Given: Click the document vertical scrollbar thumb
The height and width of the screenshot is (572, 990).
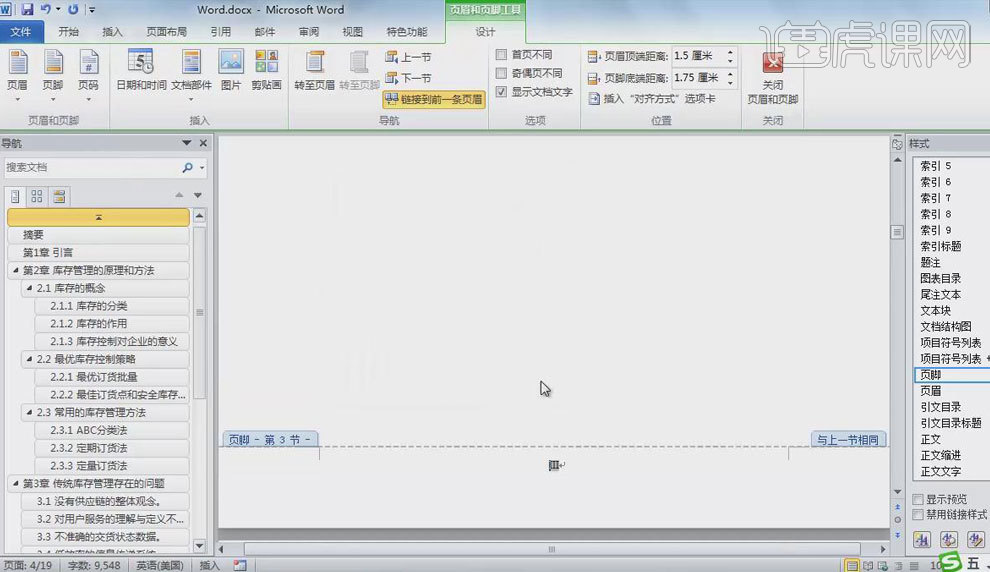Looking at the screenshot, I should [x=897, y=232].
